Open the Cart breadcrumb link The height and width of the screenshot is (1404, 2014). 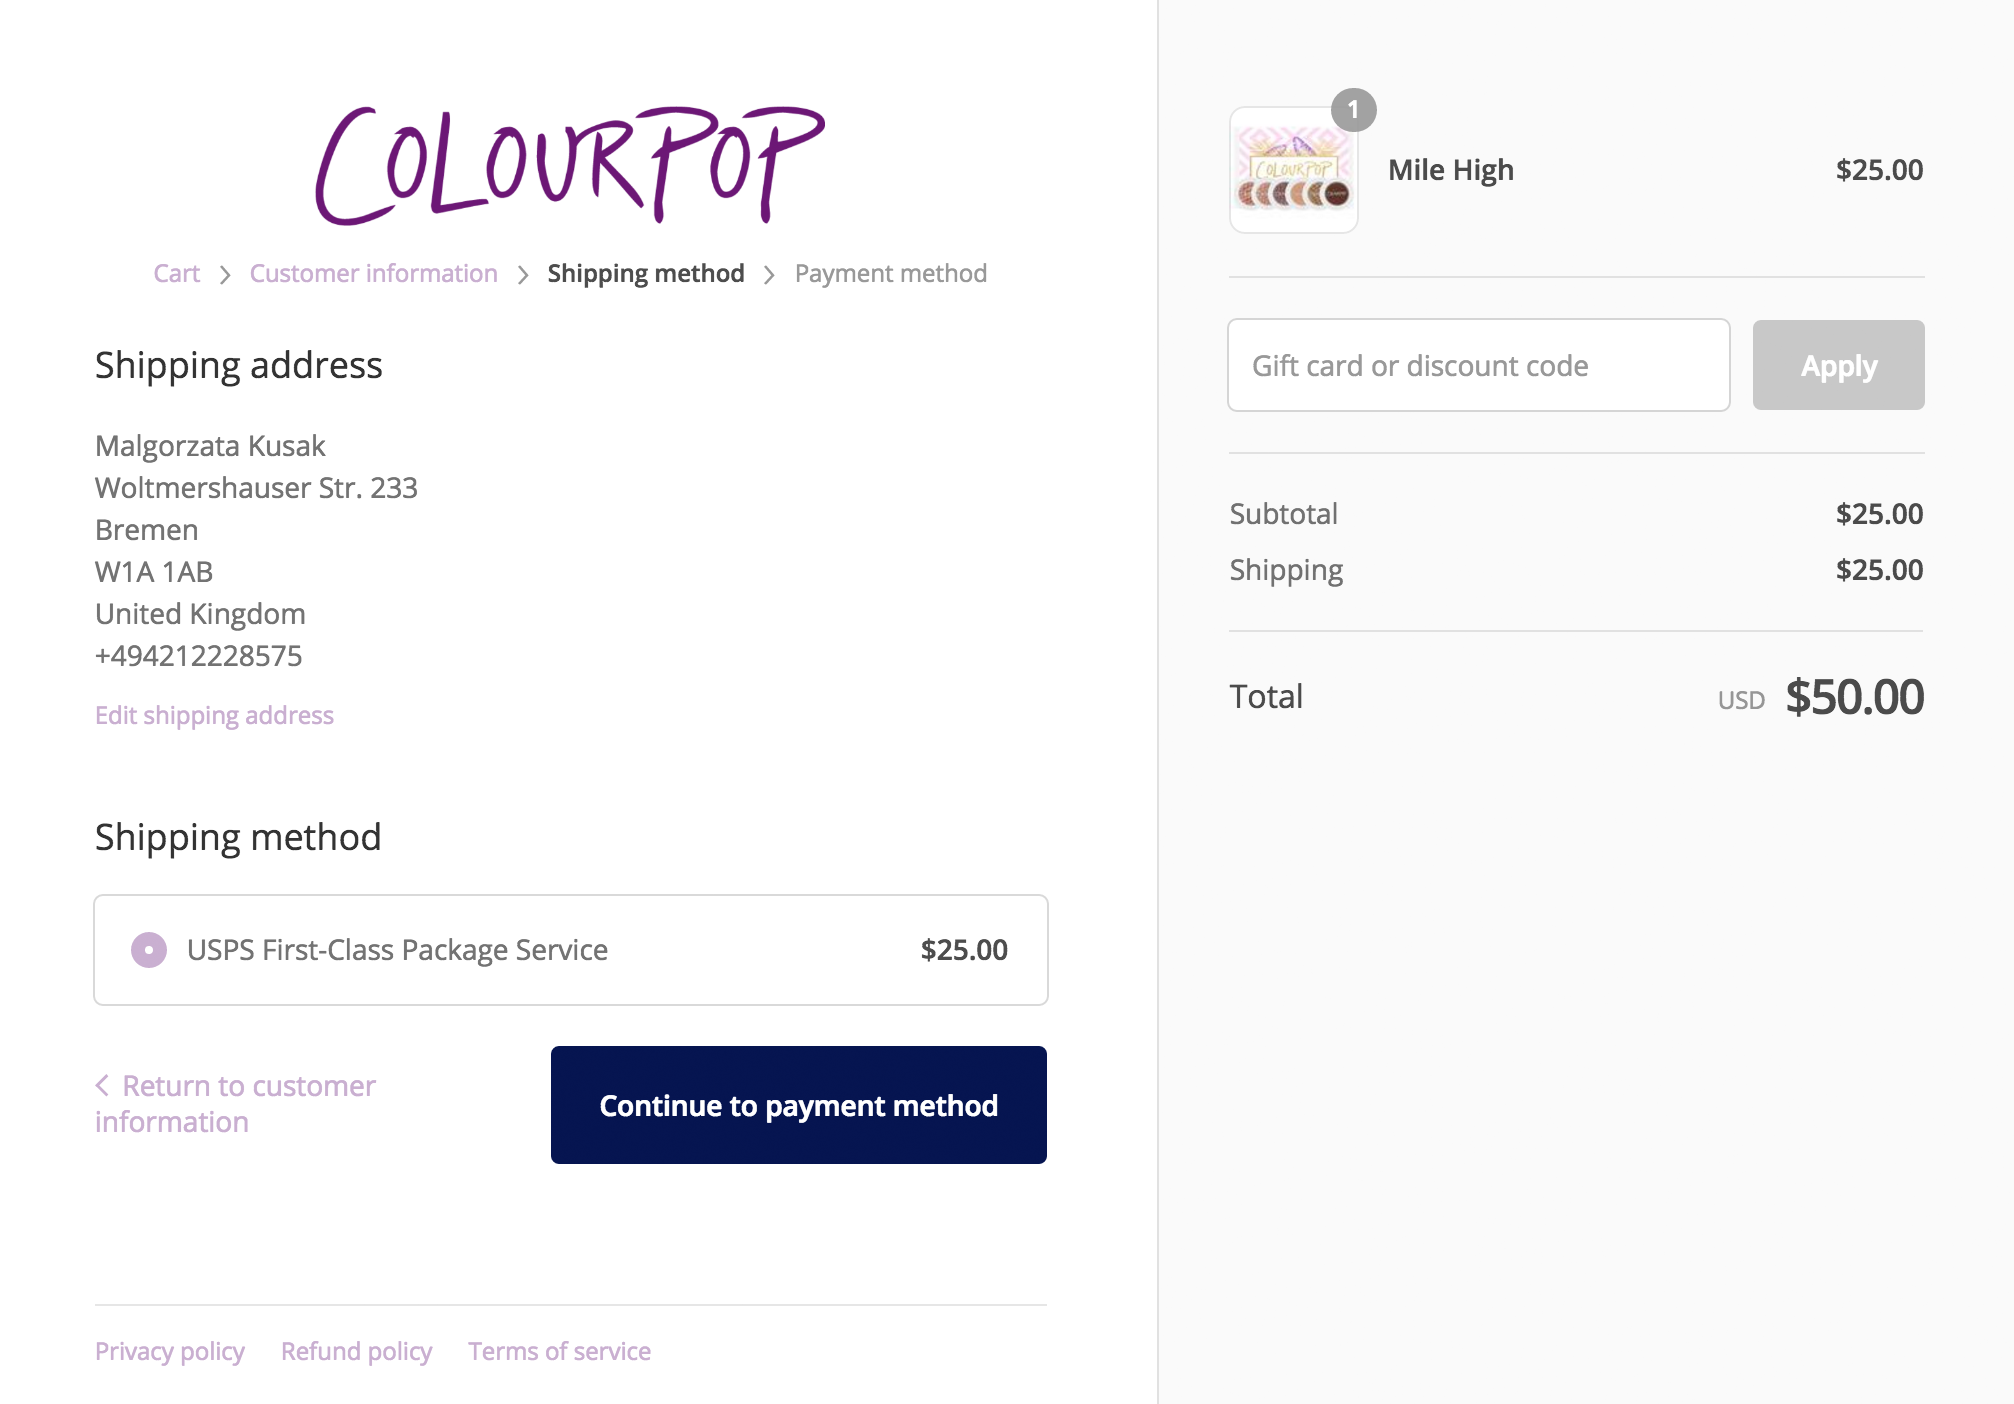[176, 273]
